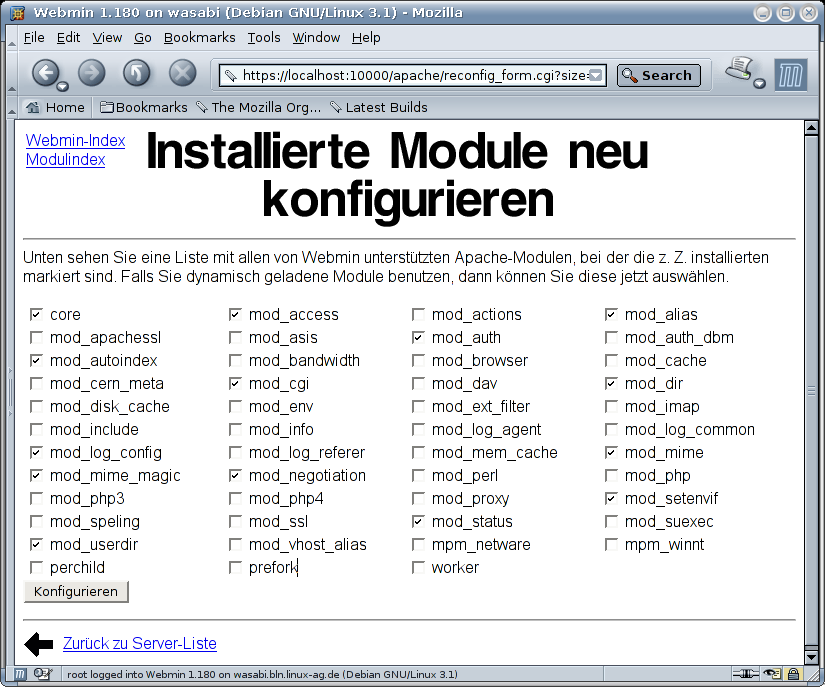Click inside the URL address field
The image size is (825, 687).
[x=414, y=76]
